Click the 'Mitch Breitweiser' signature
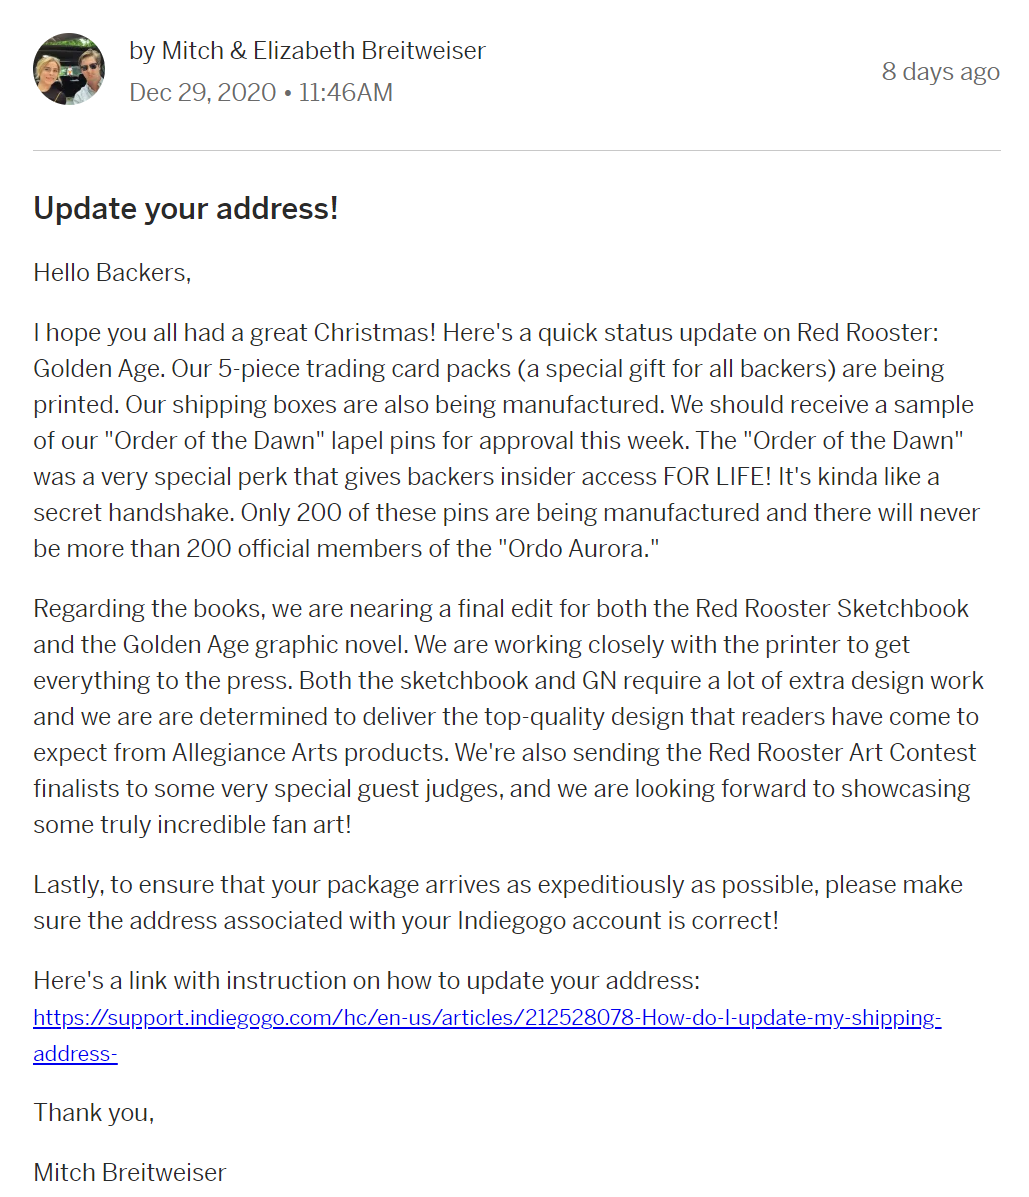This screenshot has height=1197, width=1029. tap(130, 1173)
